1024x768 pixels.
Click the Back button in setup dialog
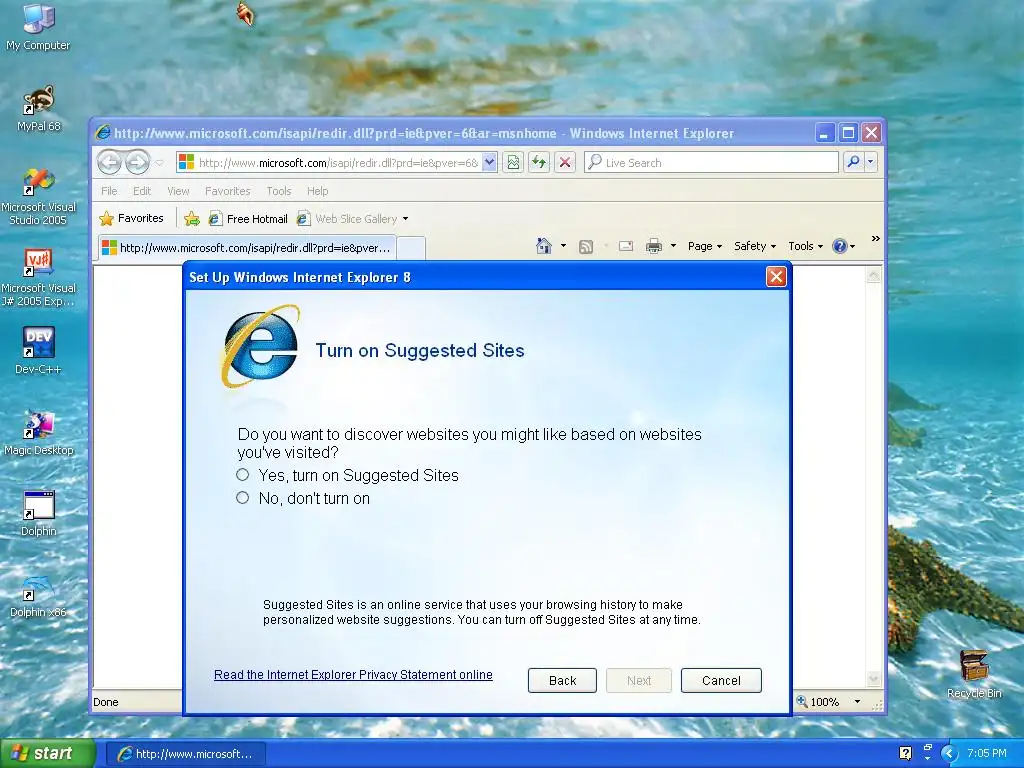[562, 680]
